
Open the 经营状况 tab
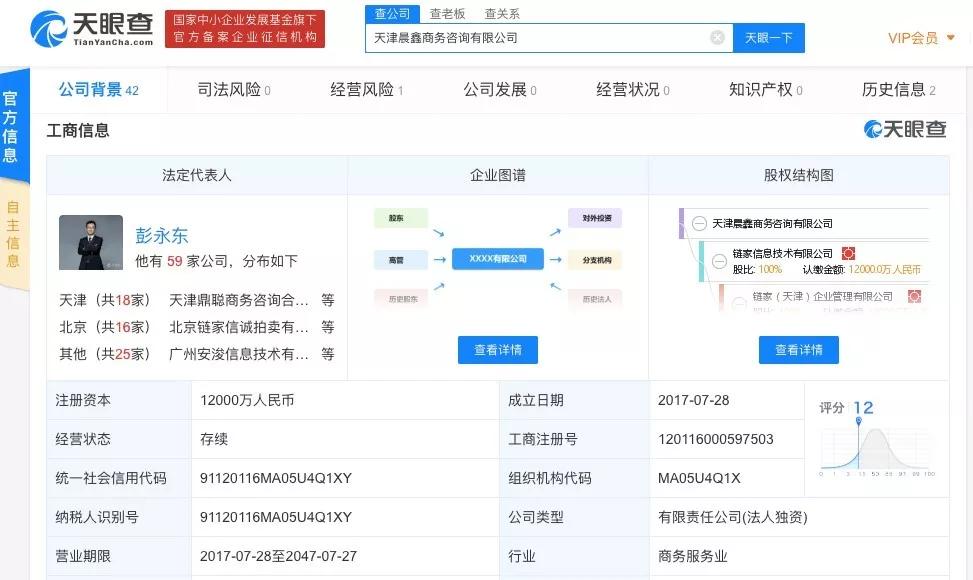[x=632, y=90]
